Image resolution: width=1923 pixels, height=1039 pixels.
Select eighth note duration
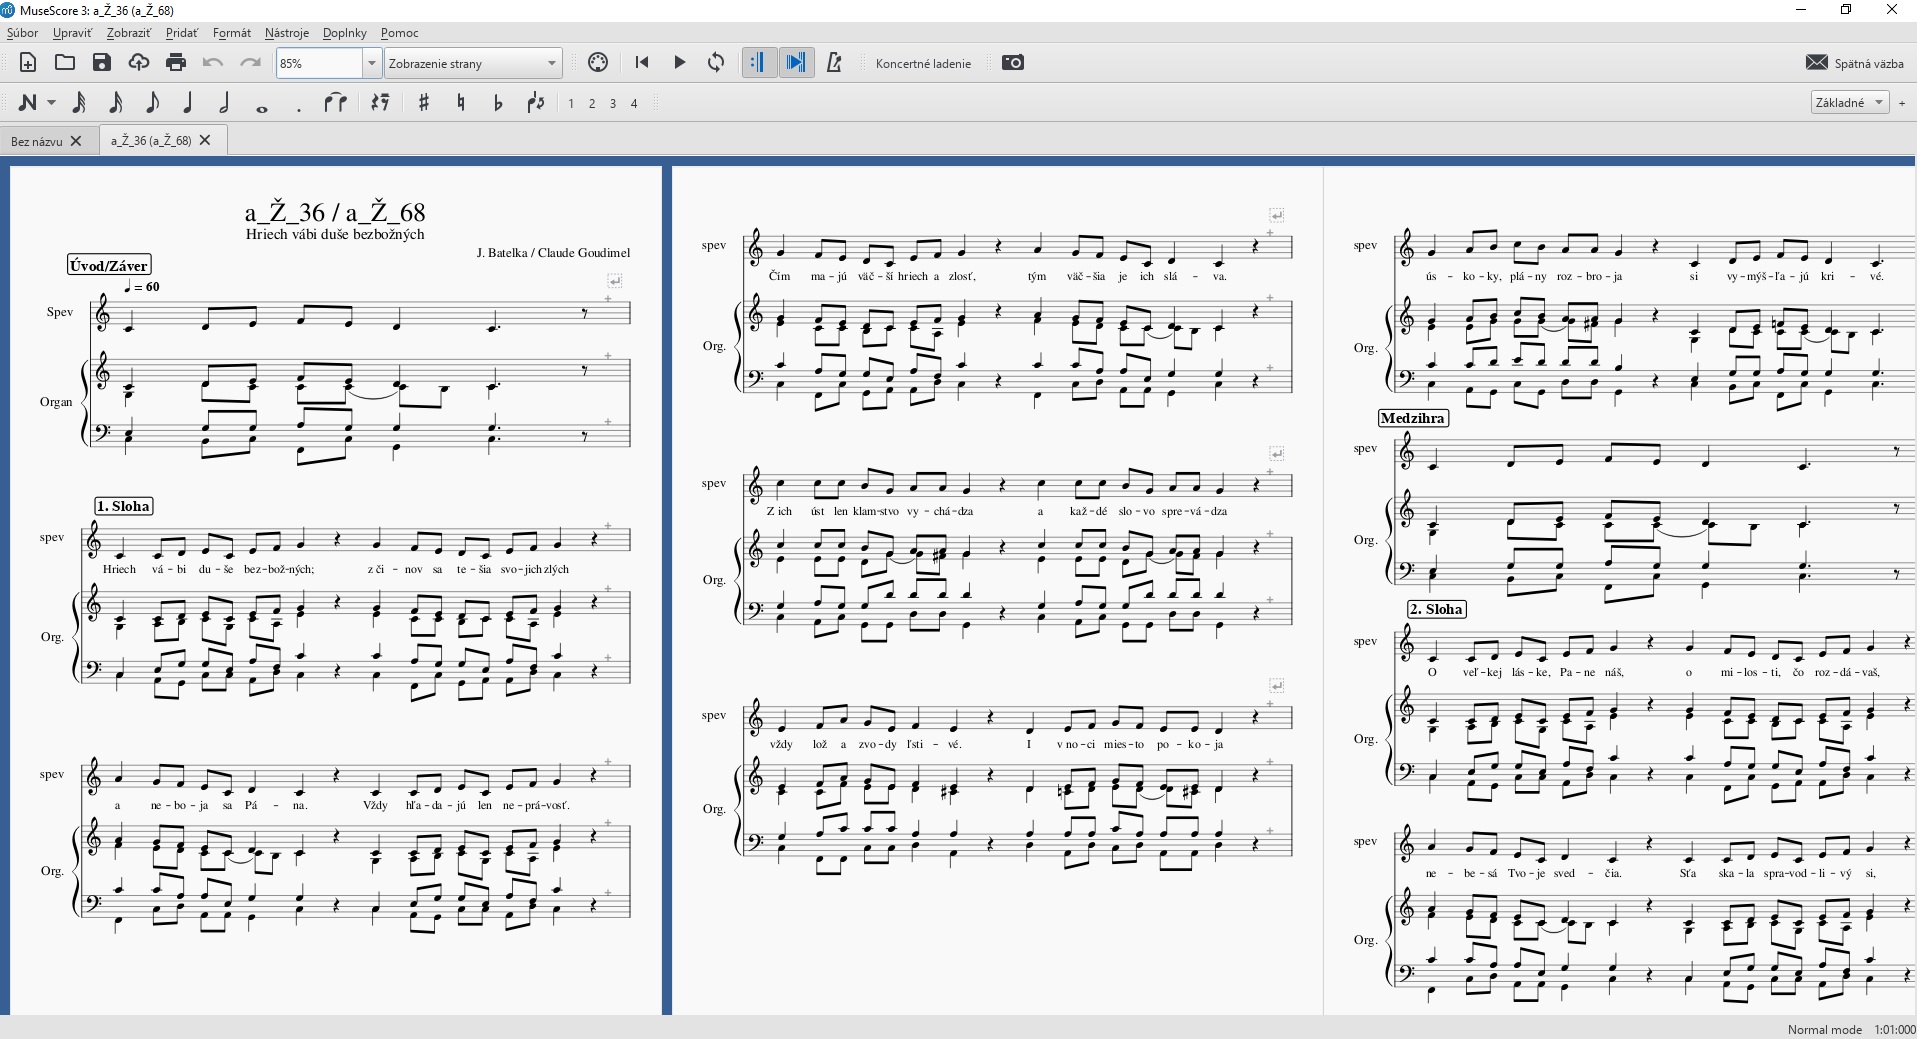(152, 103)
